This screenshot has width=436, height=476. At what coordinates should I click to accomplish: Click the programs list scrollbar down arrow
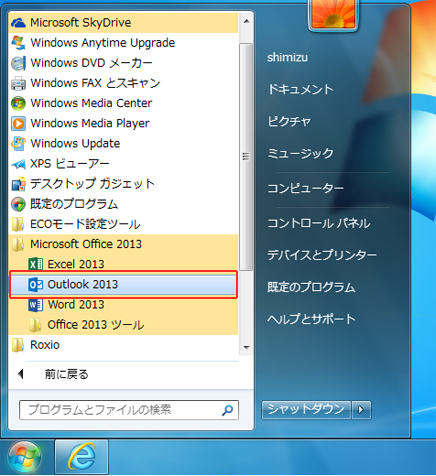pyautogui.click(x=246, y=347)
